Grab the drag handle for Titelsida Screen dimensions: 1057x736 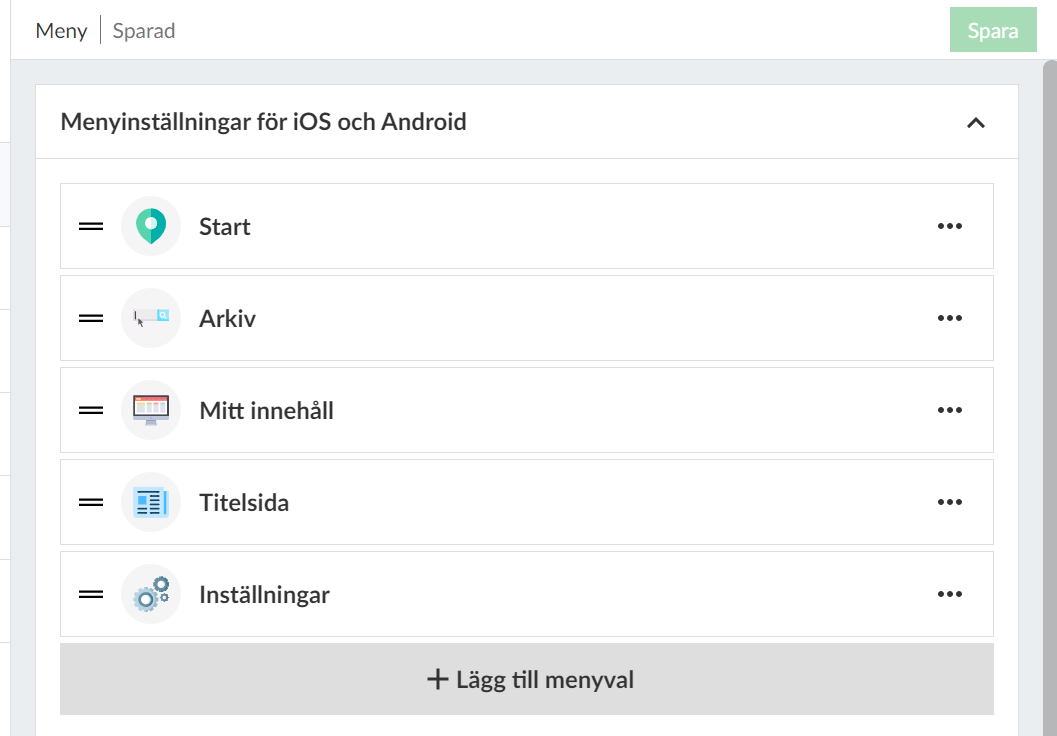tap(91, 502)
